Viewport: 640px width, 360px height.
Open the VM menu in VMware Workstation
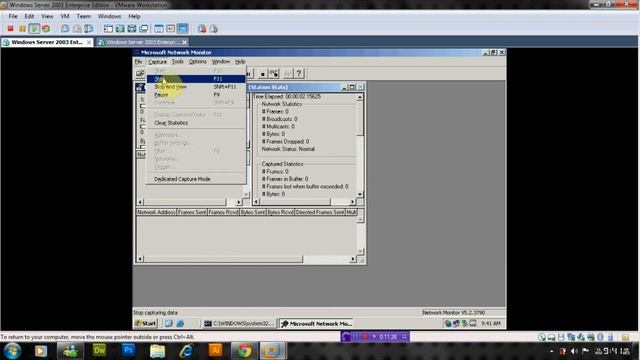pos(64,16)
